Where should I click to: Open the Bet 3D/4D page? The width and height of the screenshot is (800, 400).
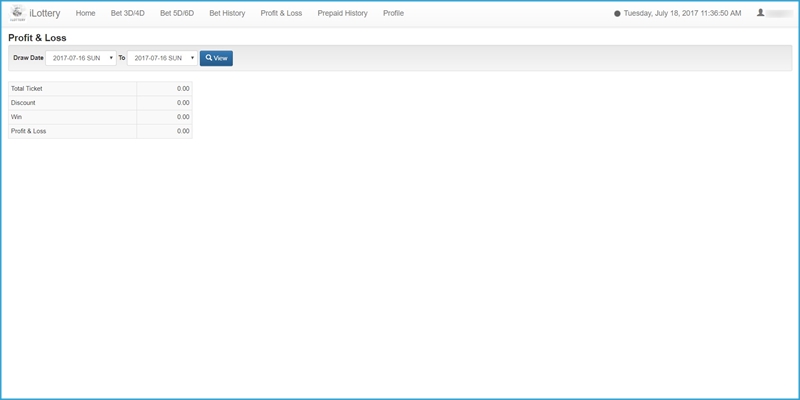127,14
